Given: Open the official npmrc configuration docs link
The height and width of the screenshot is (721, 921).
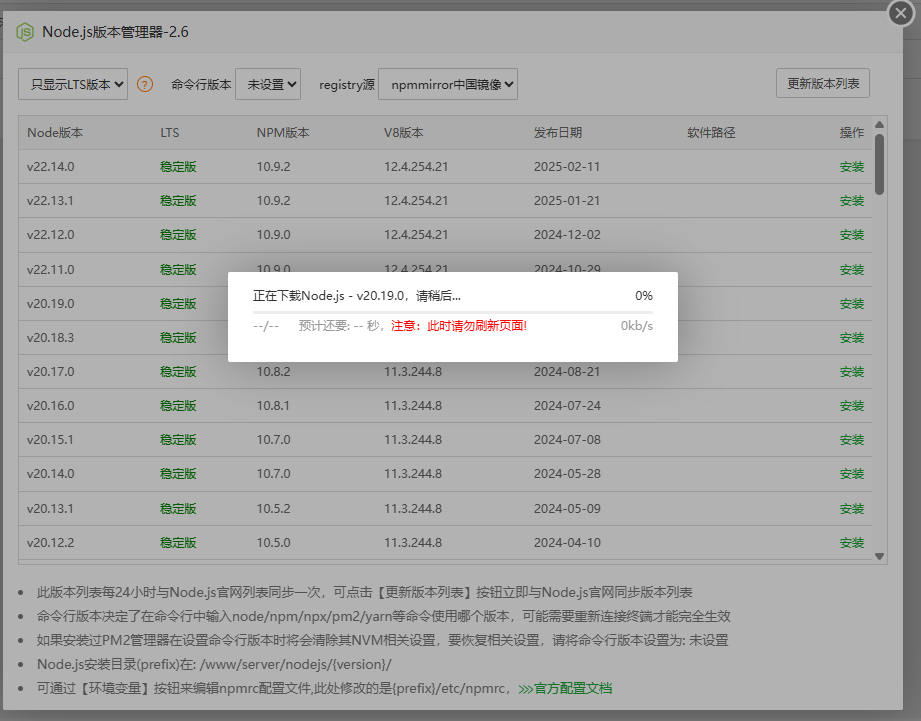Looking at the screenshot, I should pyautogui.click(x=565, y=688).
